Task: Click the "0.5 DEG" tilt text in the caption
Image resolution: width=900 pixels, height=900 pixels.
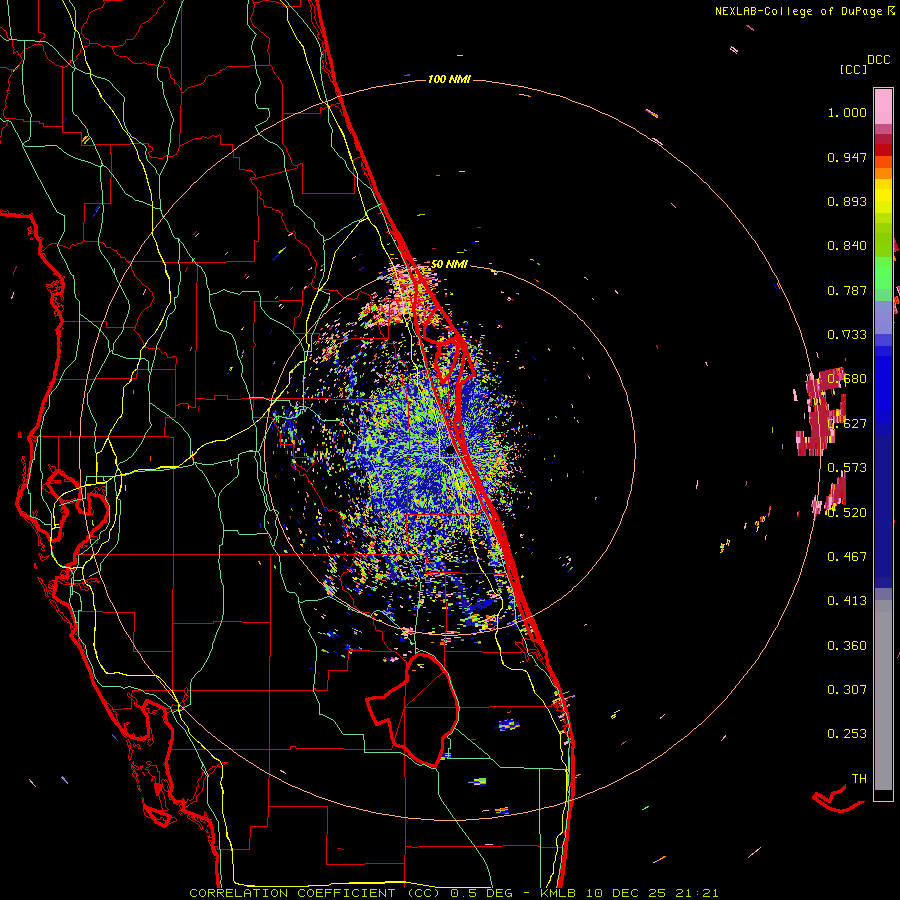Action: [481, 893]
